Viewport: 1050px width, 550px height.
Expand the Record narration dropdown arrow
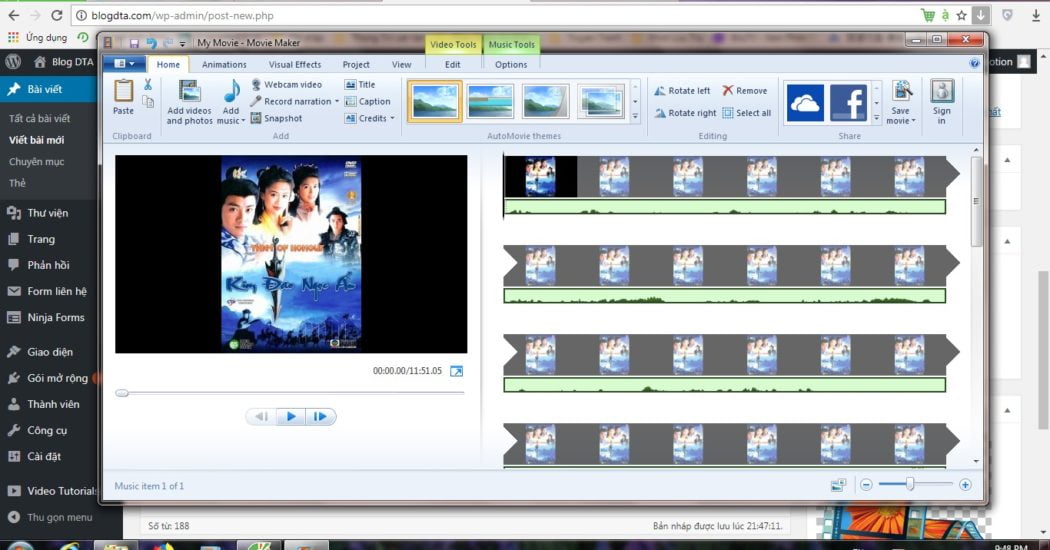[x=337, y=101]
